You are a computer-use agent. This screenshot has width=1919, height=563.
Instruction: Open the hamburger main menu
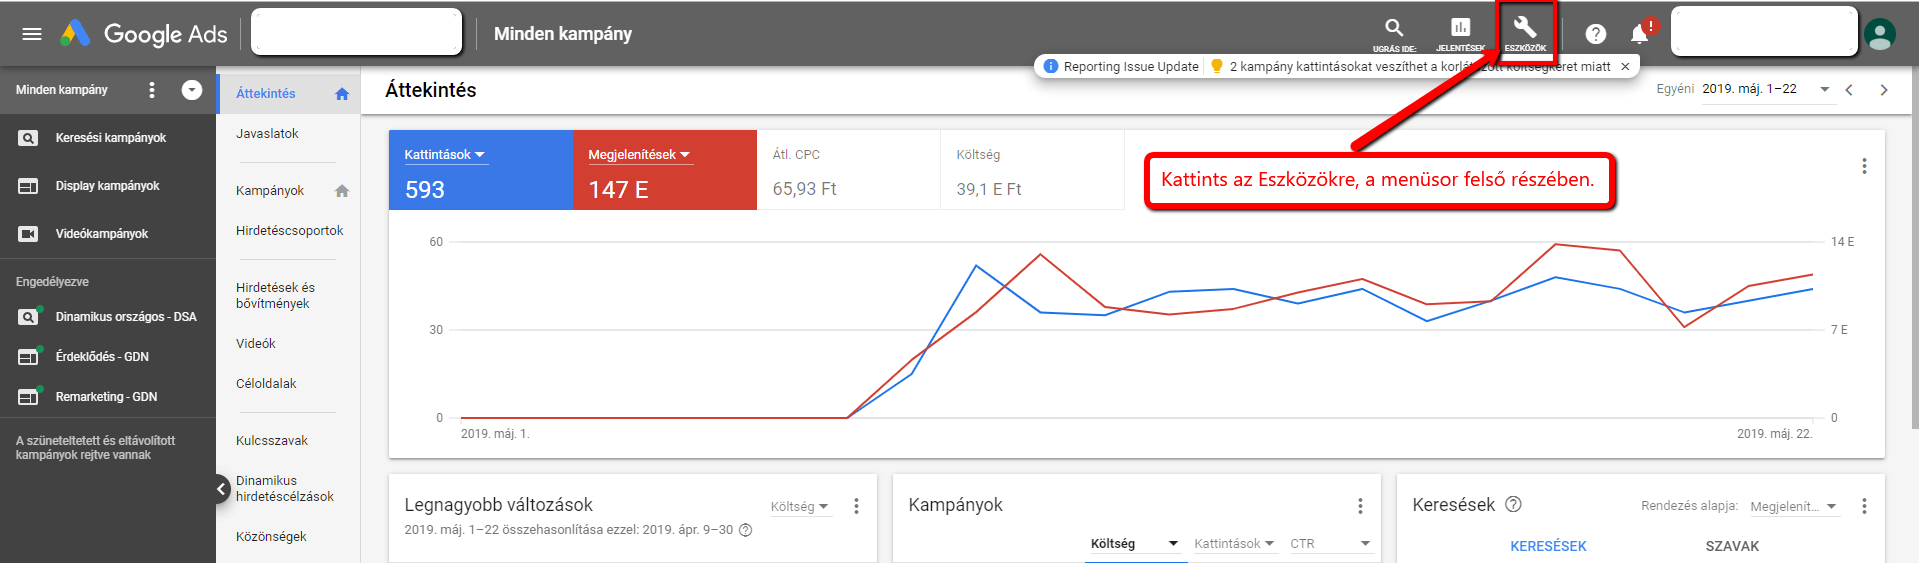coord(32,34)
